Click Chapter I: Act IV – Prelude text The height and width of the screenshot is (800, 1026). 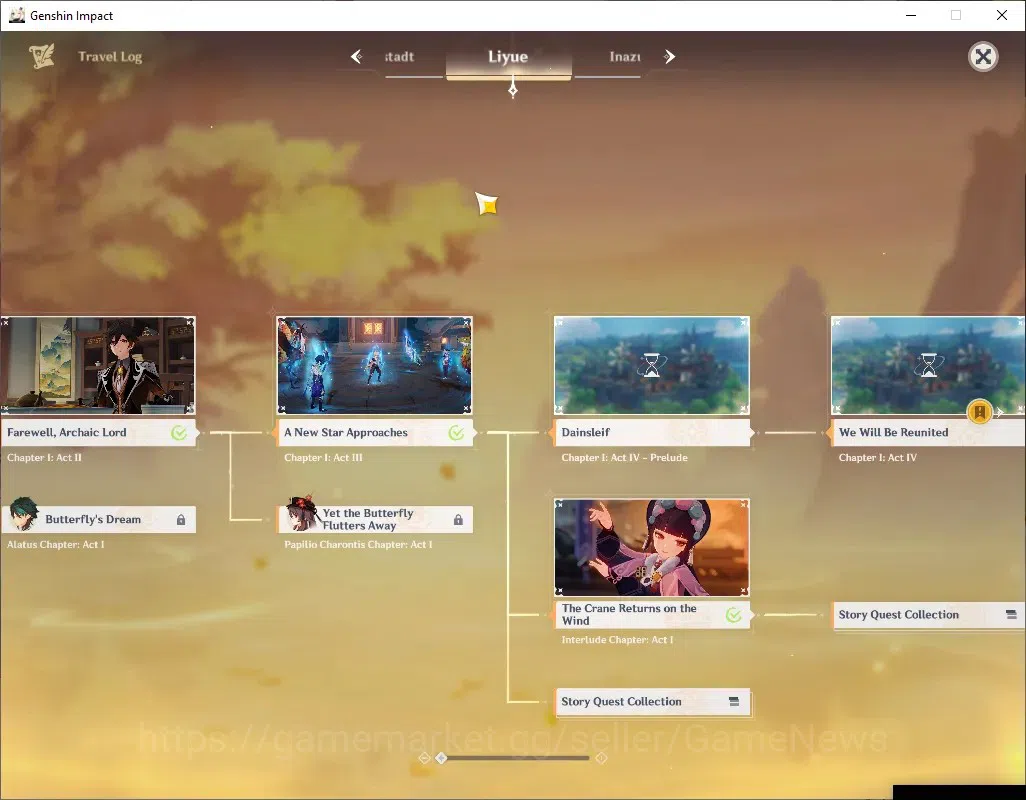(624, 458)
